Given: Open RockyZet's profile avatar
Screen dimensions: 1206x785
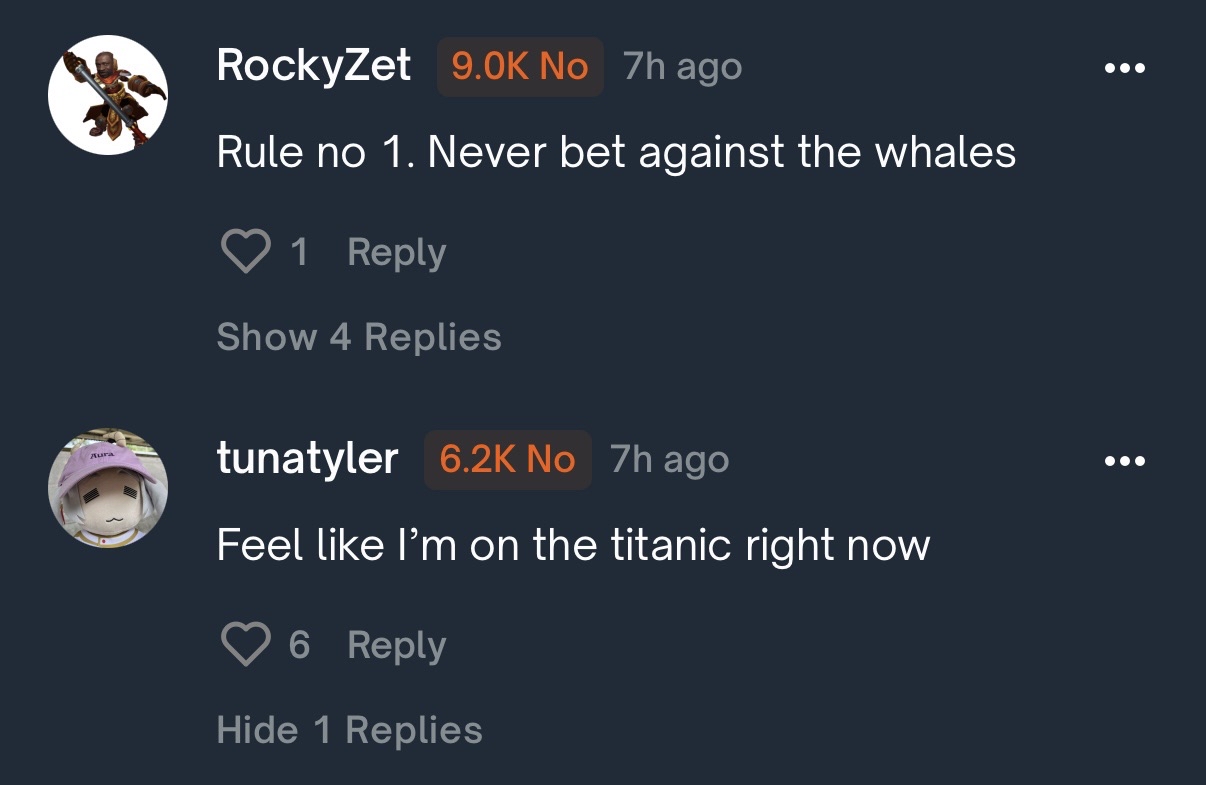Looking at the screenshot, I should [108, 95].
